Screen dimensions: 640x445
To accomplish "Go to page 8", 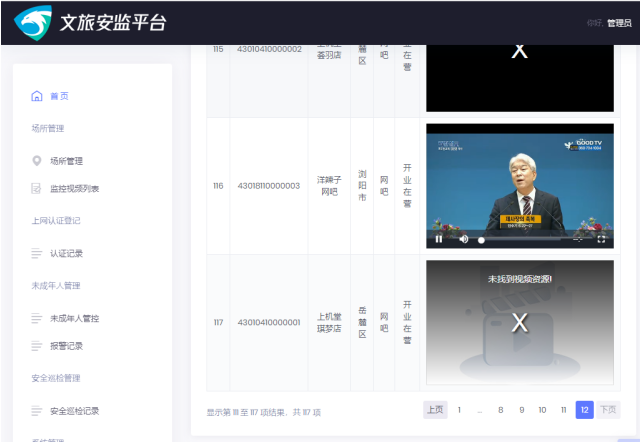I will click(x=500, y=409).
